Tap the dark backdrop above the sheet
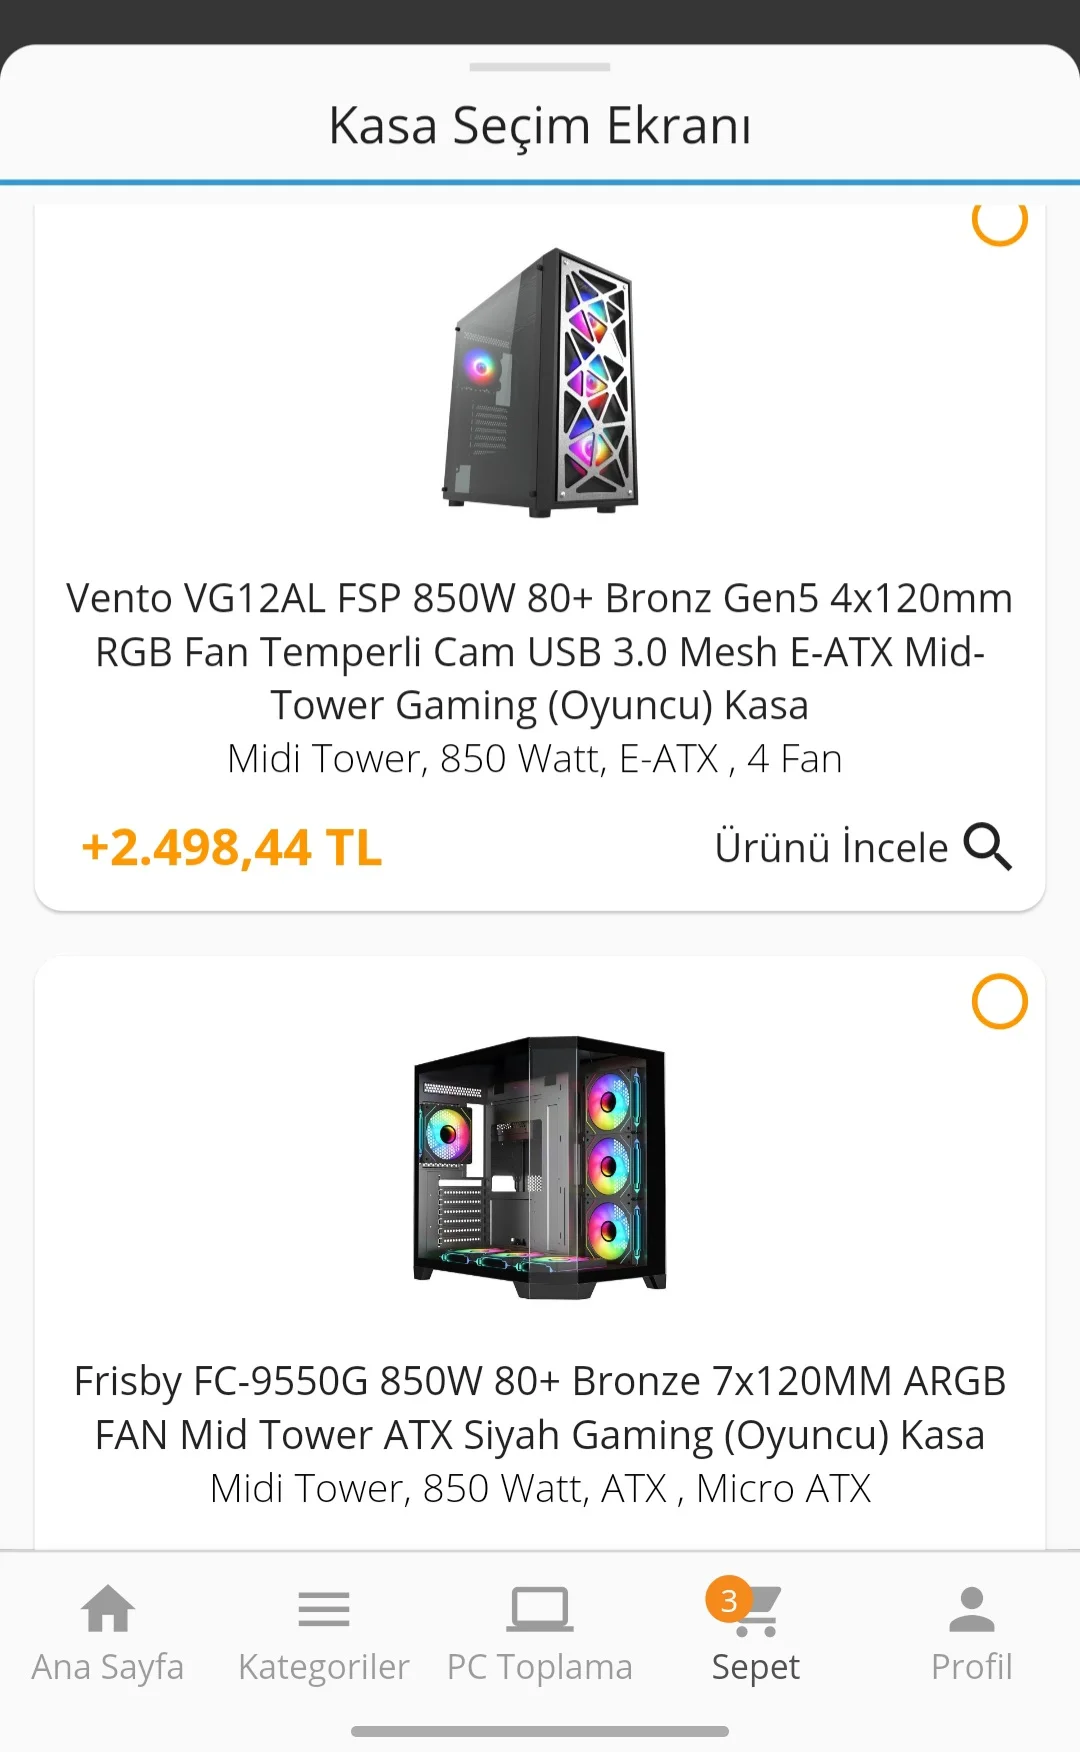 540,18
